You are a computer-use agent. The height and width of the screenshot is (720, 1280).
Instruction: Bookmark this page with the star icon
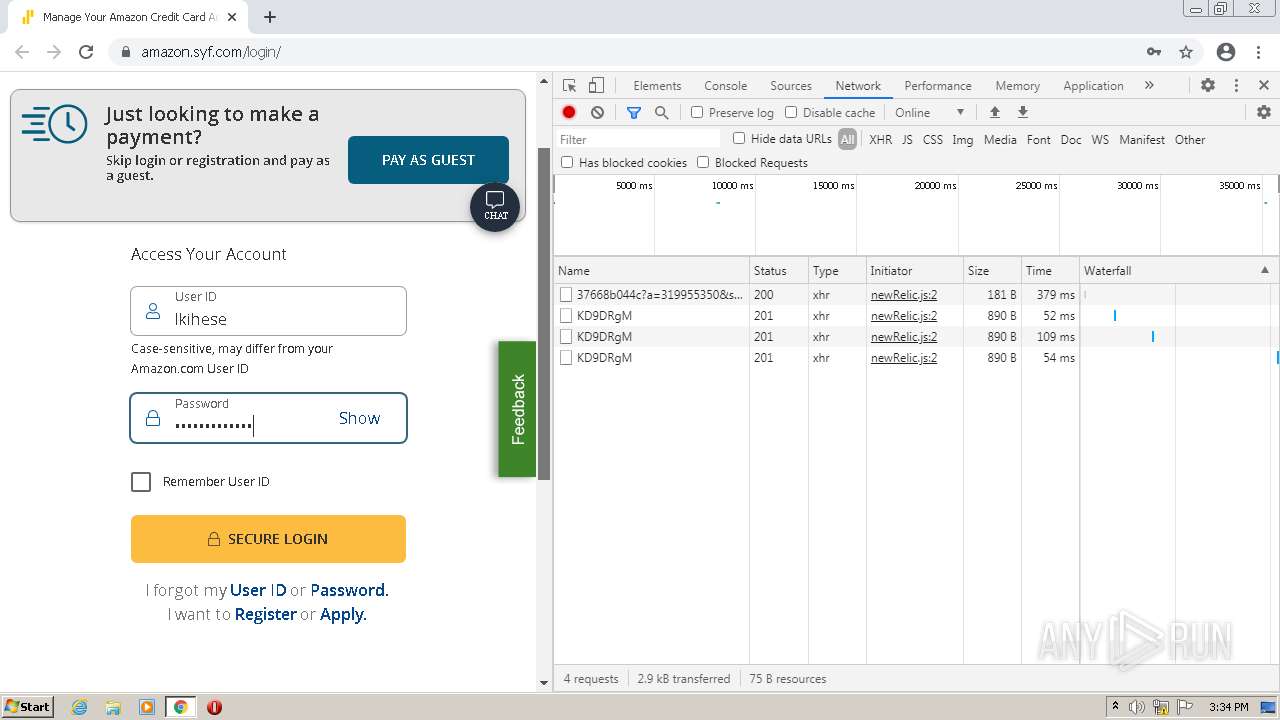click(x=1186, y=52)
